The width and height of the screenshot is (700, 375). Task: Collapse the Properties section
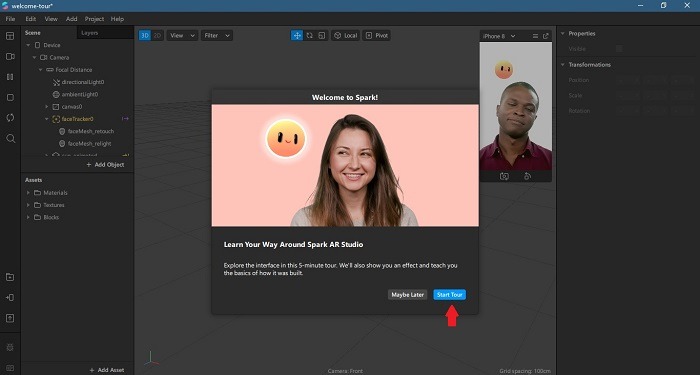click(562, 33)
